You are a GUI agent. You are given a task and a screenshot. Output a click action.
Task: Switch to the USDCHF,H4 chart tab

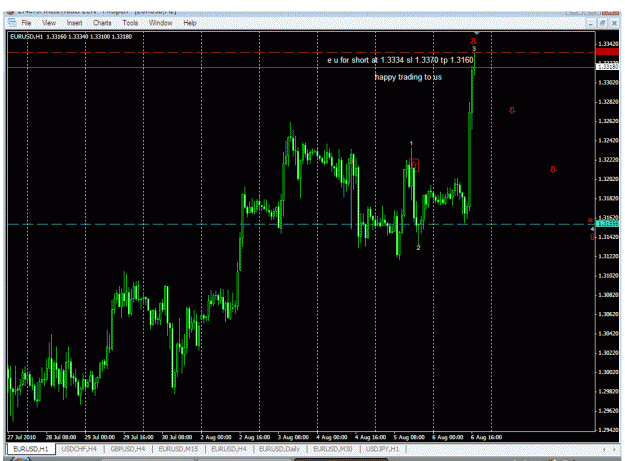point(79,449)
